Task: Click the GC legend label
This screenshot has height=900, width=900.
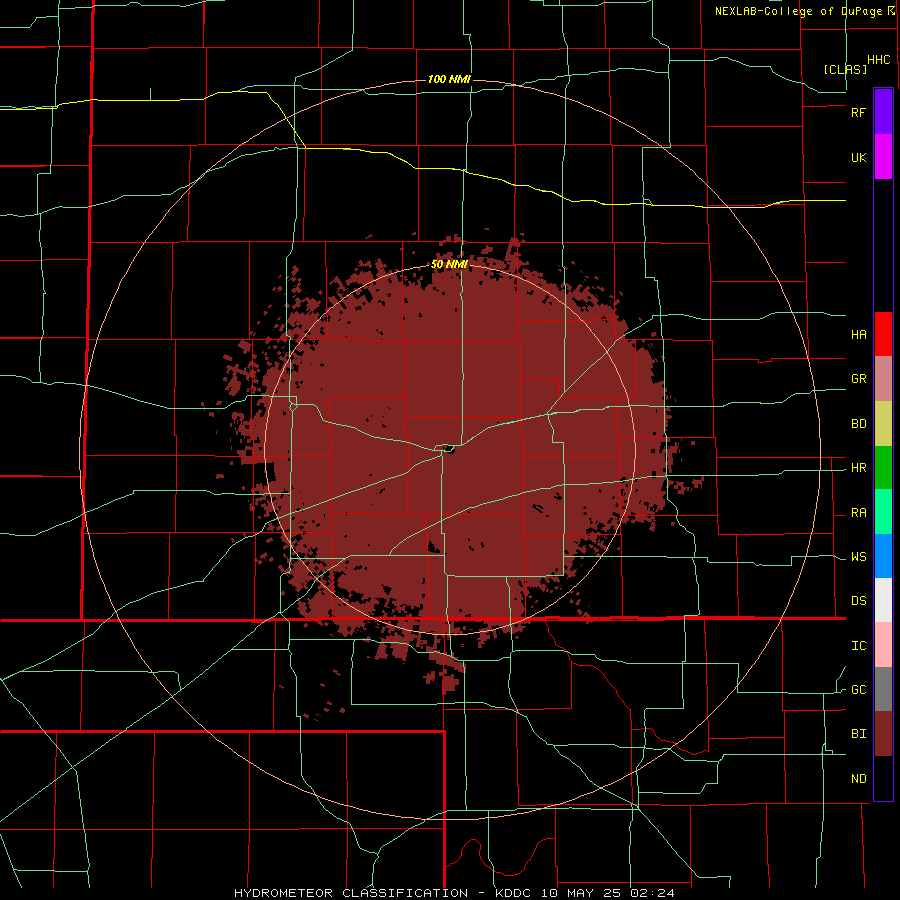Action: (858, 690)
